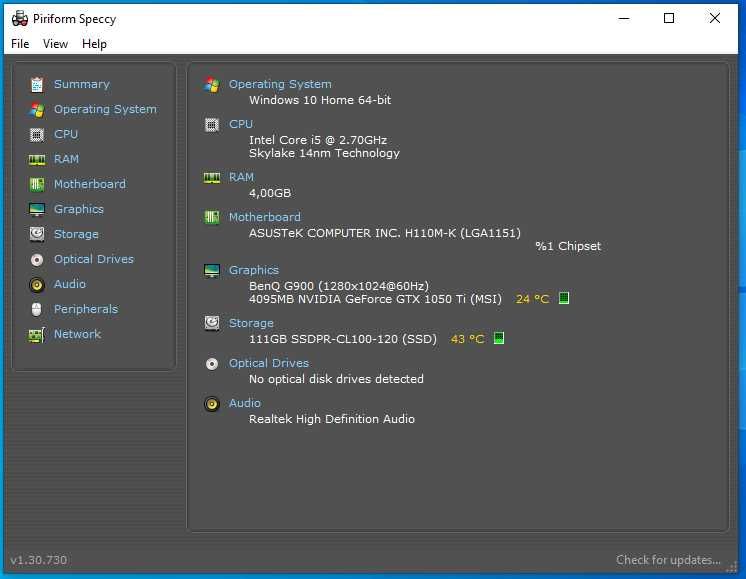Click the Windows 10 Home 64-bit text
Image resolution: width=746 pixels, height=579 pixels.
[320, 100]
